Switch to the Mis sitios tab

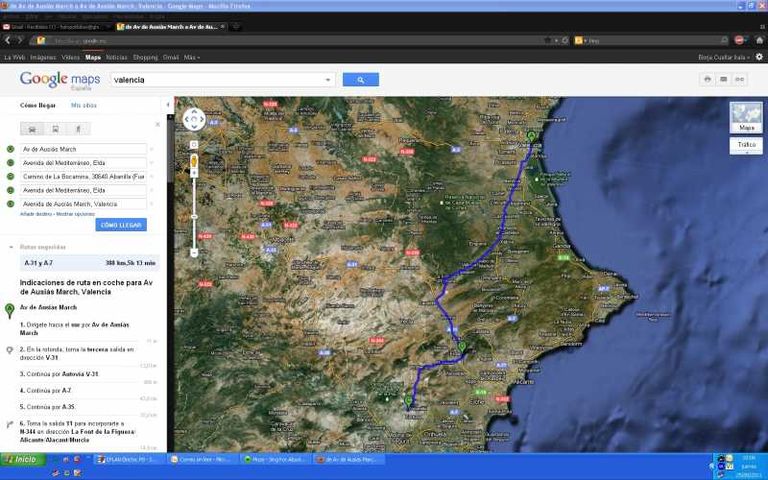click(x=83, y=105)
